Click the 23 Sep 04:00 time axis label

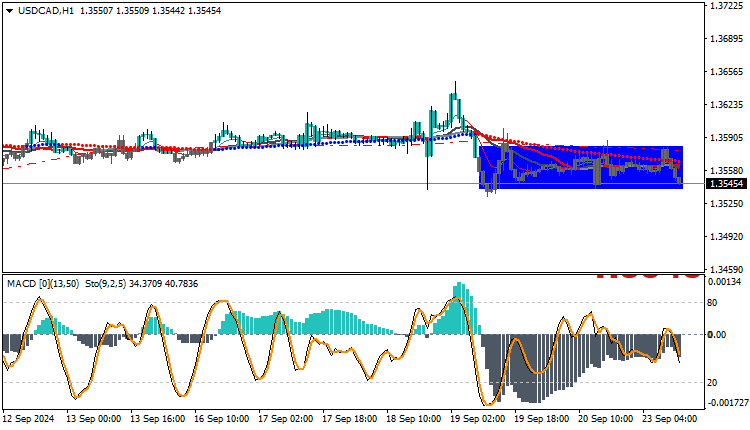pos(670,419)
